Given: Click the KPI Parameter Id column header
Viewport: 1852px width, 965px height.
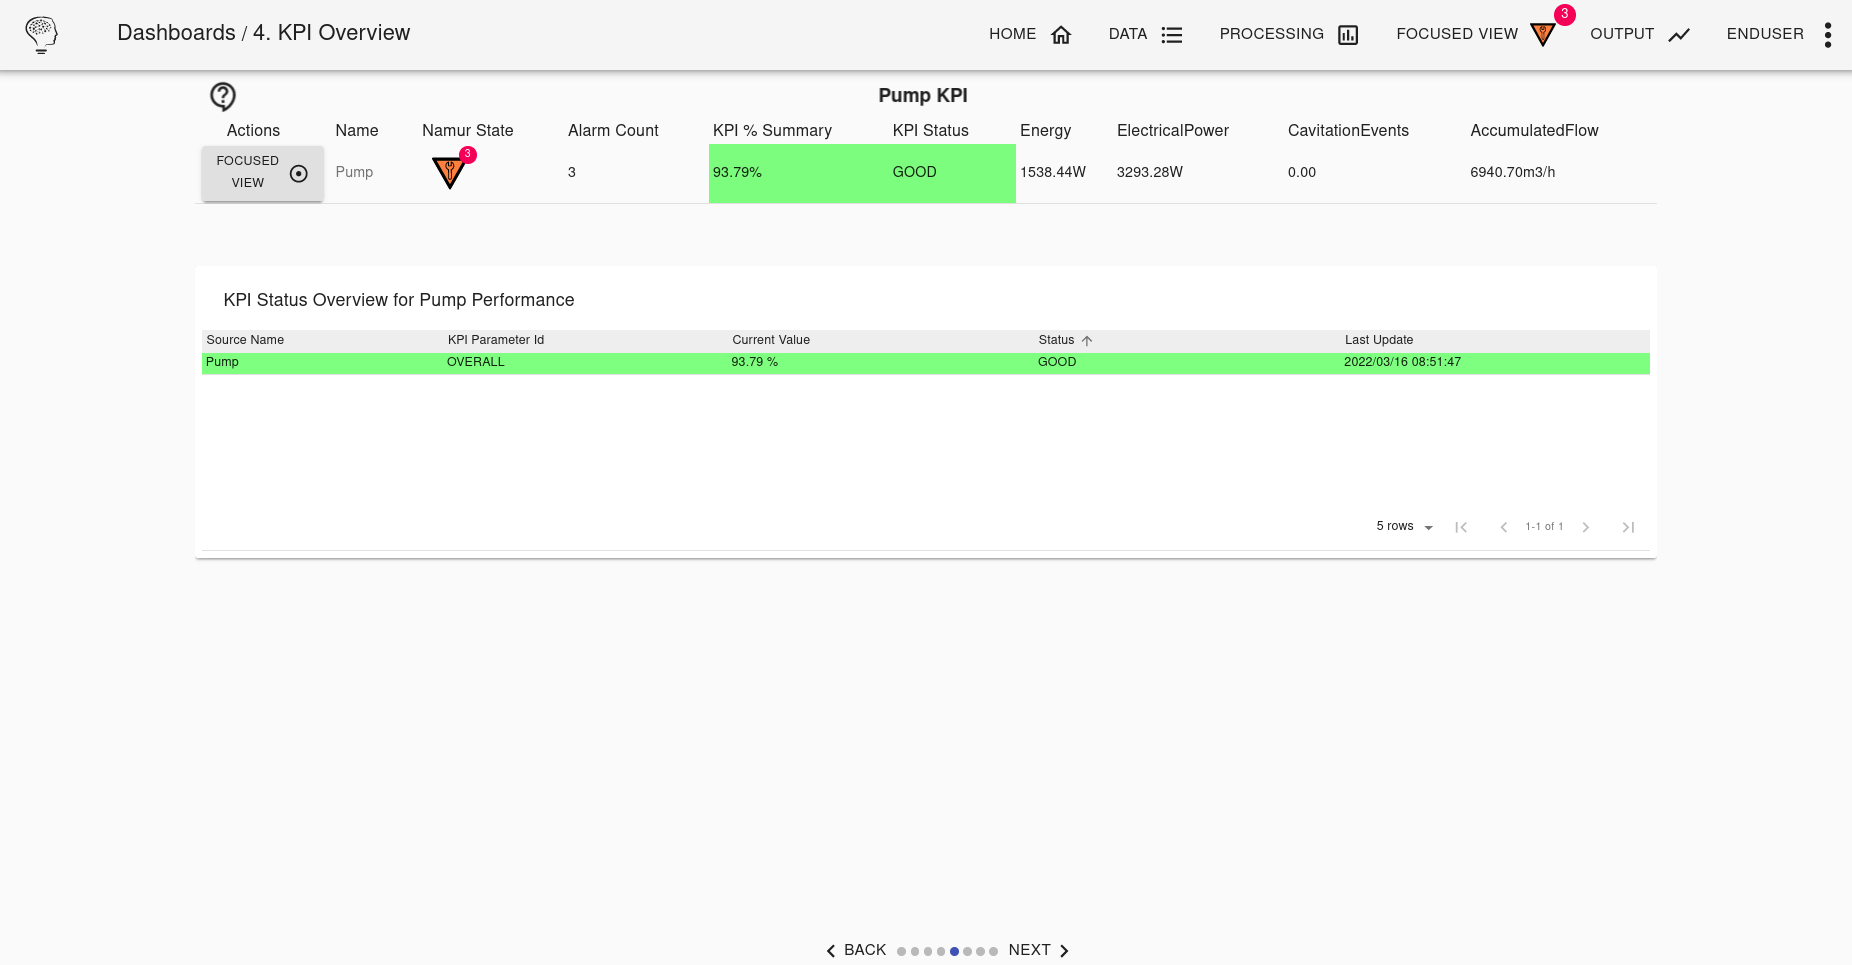Looking at the screenshot, I should (496, 340).
